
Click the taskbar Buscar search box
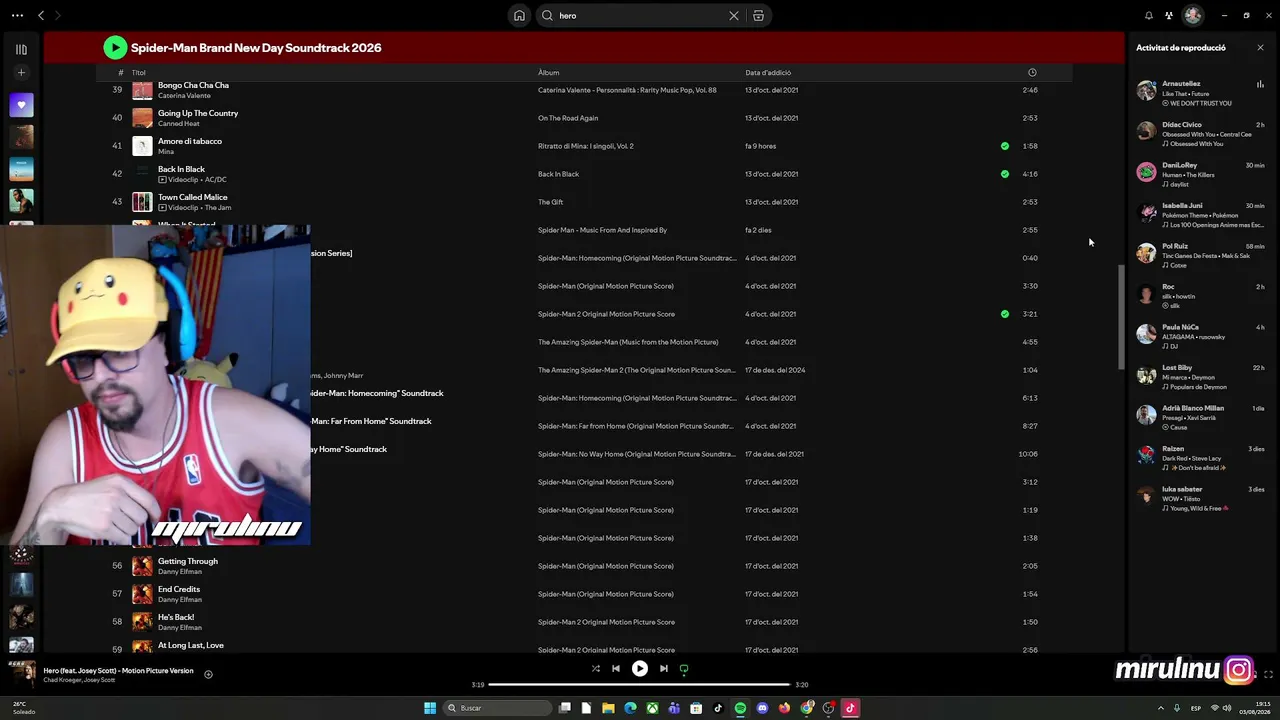click(498, 708)
